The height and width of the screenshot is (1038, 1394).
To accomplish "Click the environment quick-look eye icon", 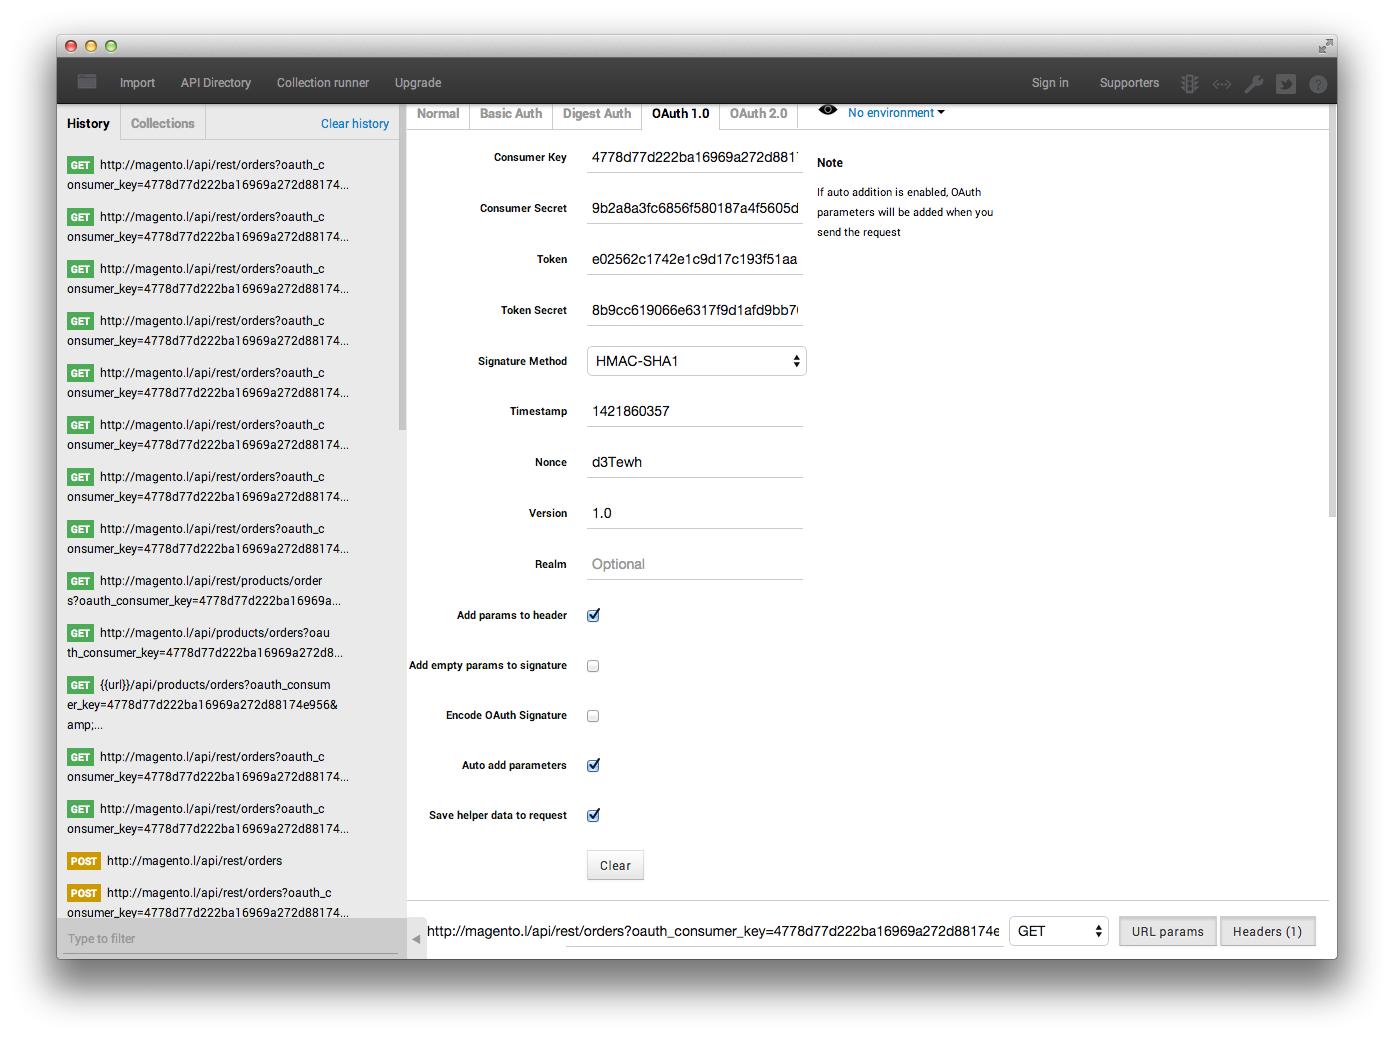I will coord(827,111).
